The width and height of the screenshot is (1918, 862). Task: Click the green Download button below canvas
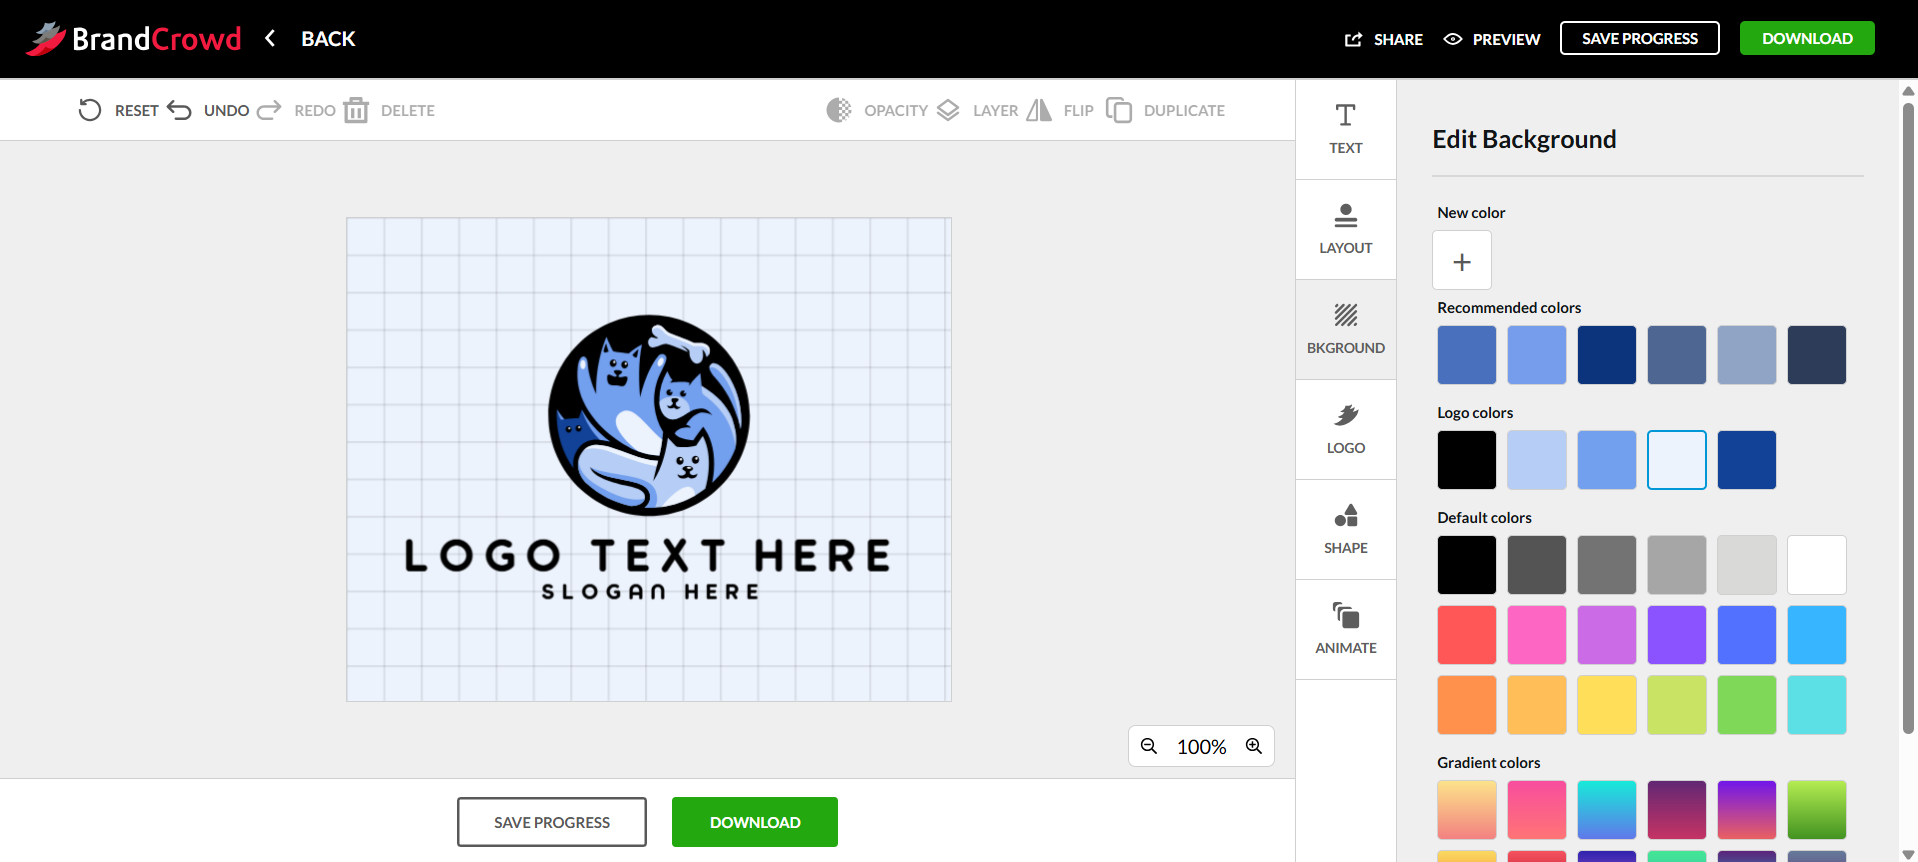pyautogui.click(x=755, y=822)
